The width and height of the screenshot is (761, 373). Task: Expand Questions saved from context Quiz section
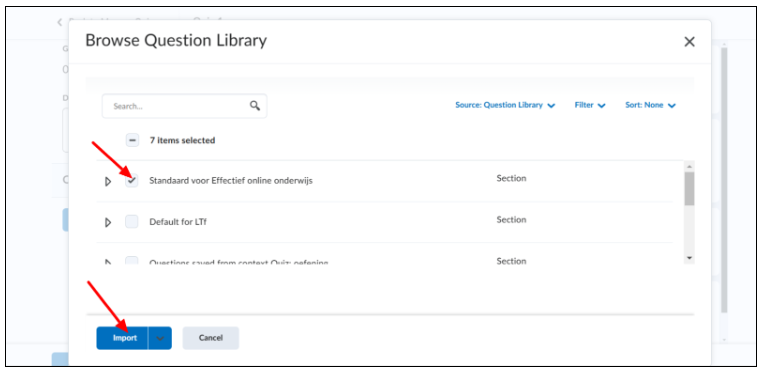pos(108,262)
